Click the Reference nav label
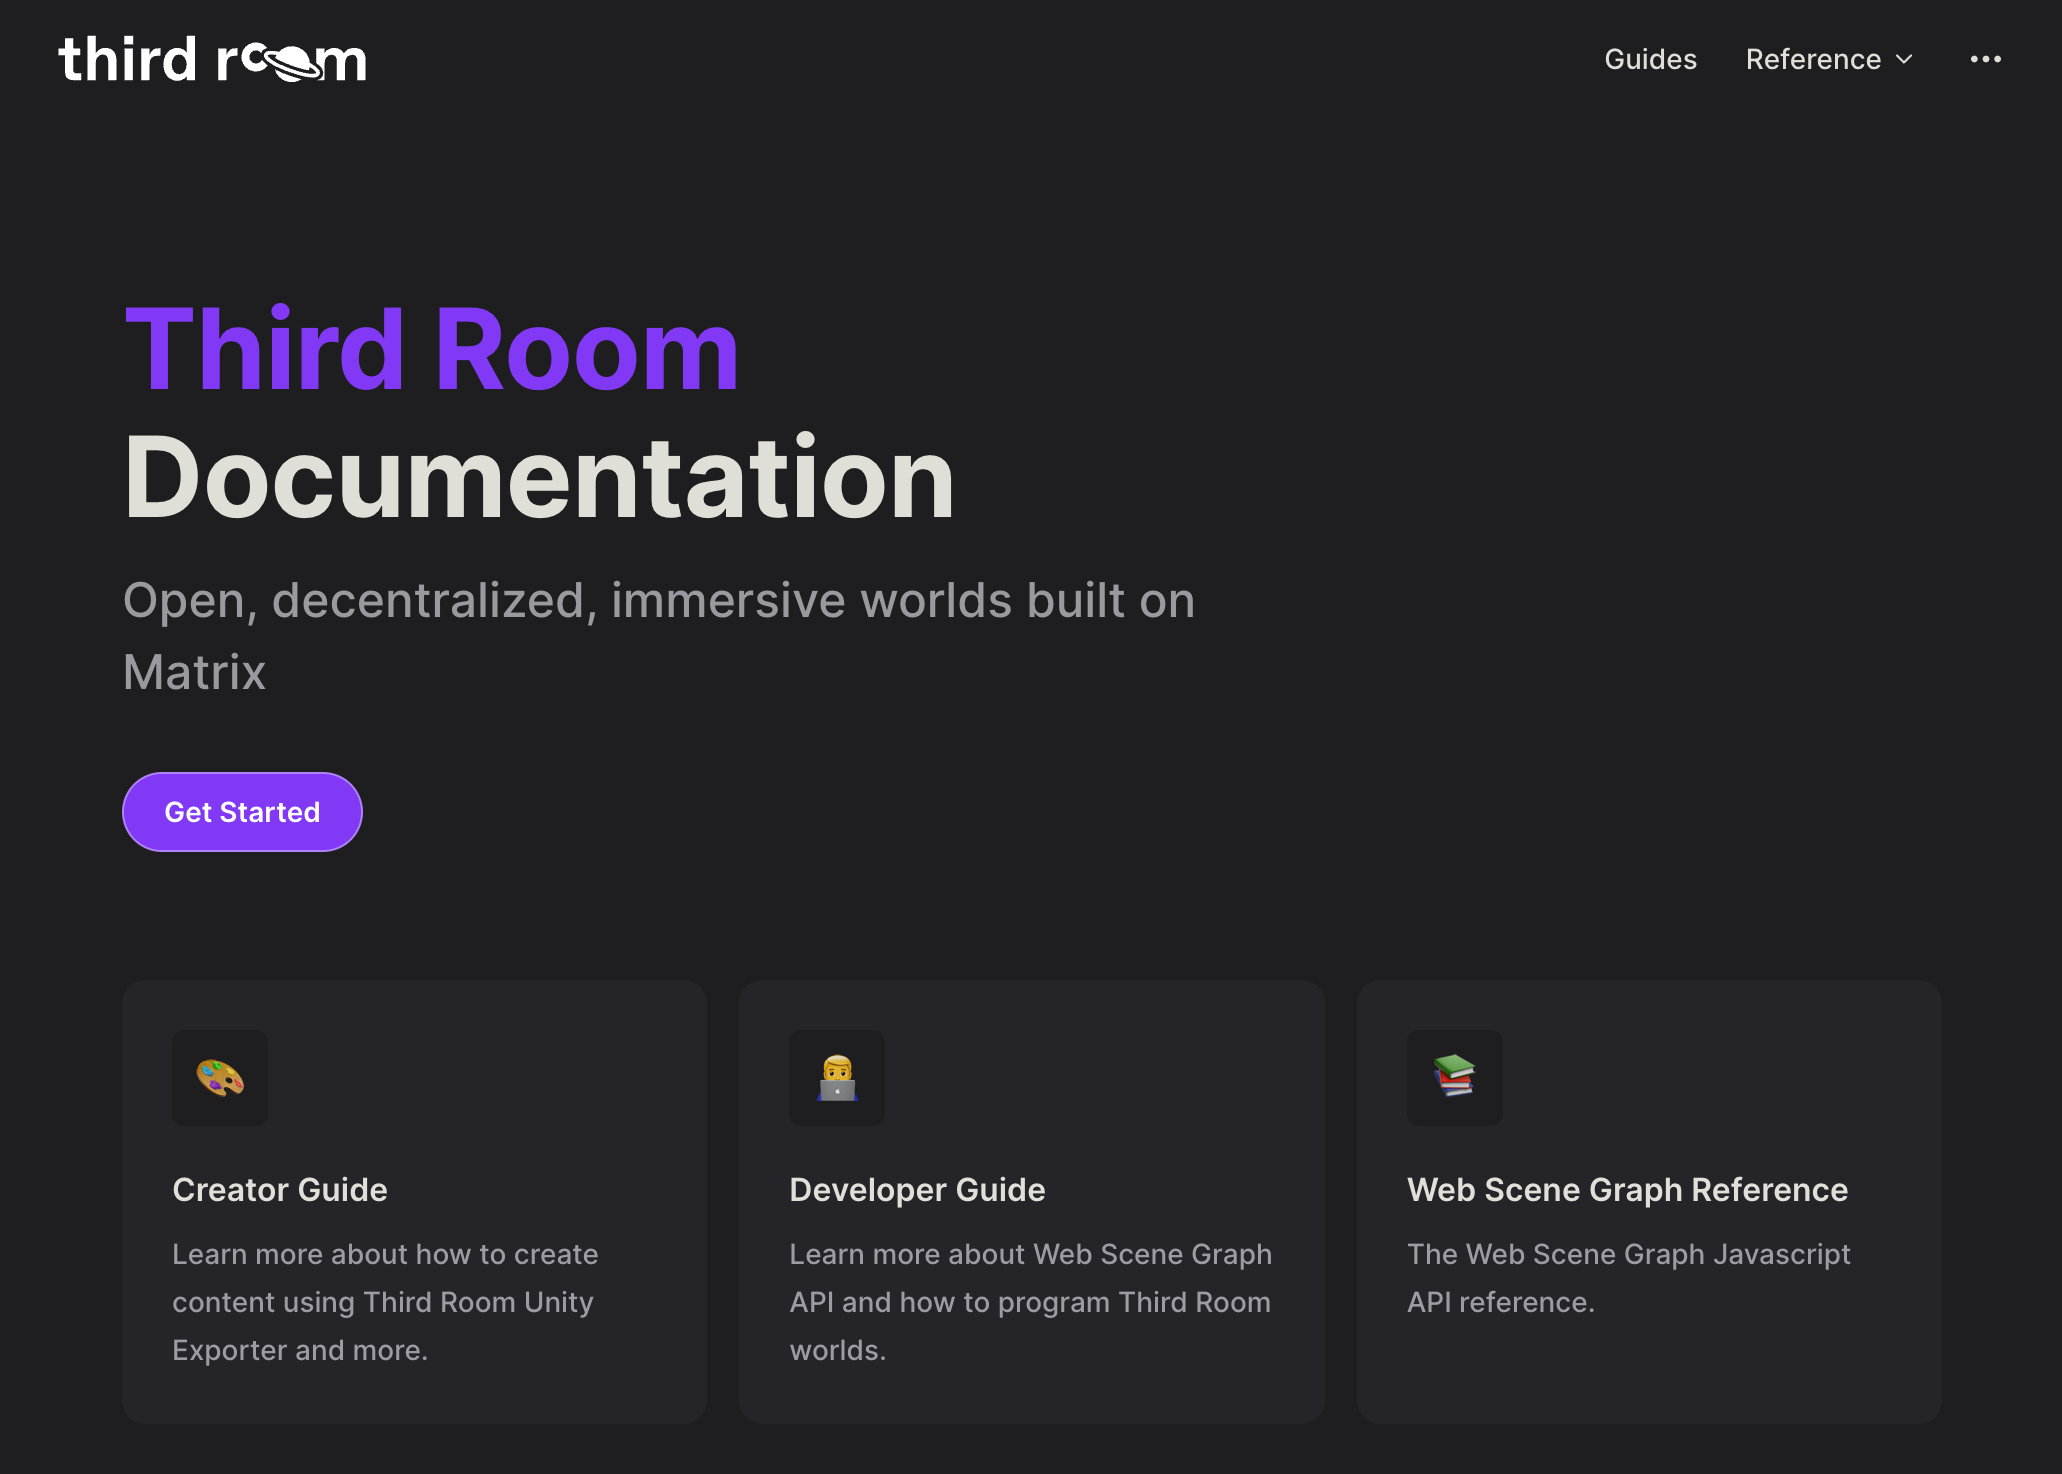 pyautogui.click(x=1812, y=59)
